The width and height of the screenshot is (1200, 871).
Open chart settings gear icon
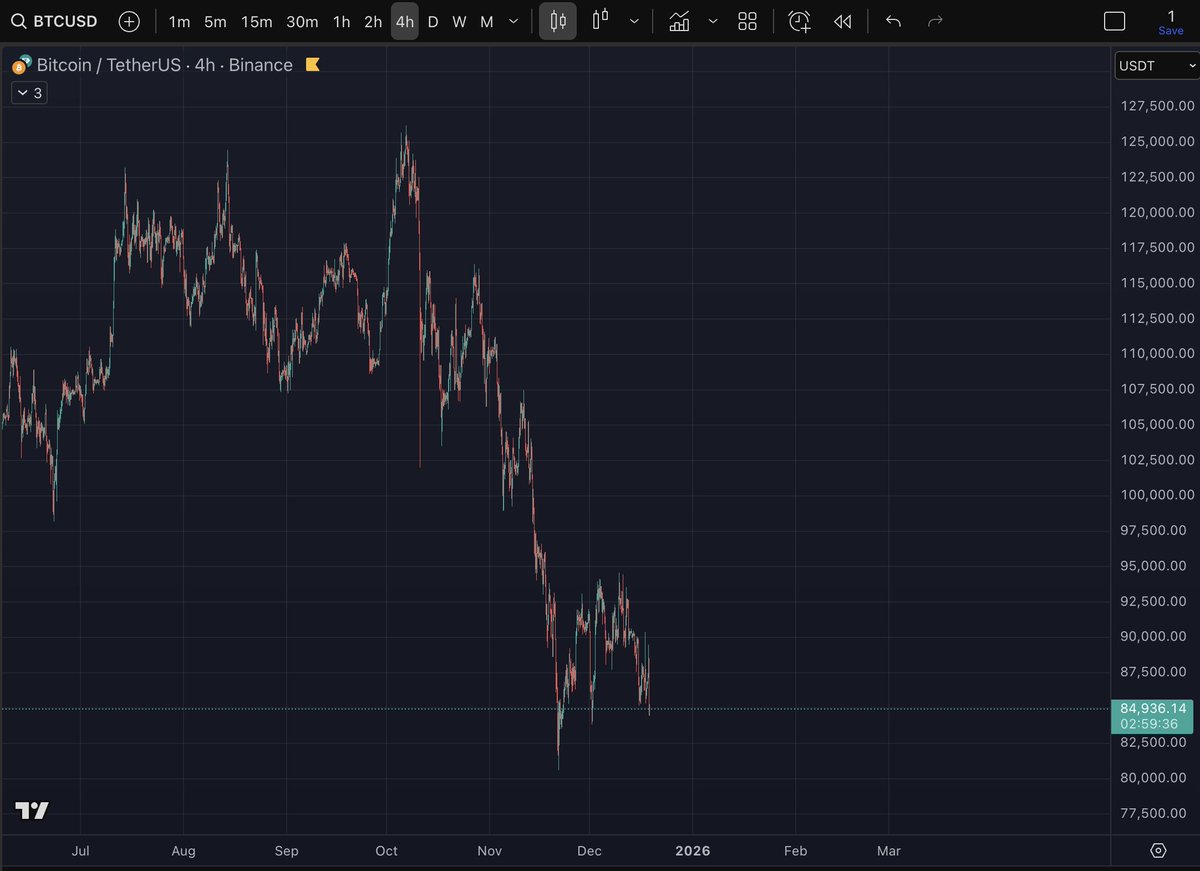coord(1158,850)
